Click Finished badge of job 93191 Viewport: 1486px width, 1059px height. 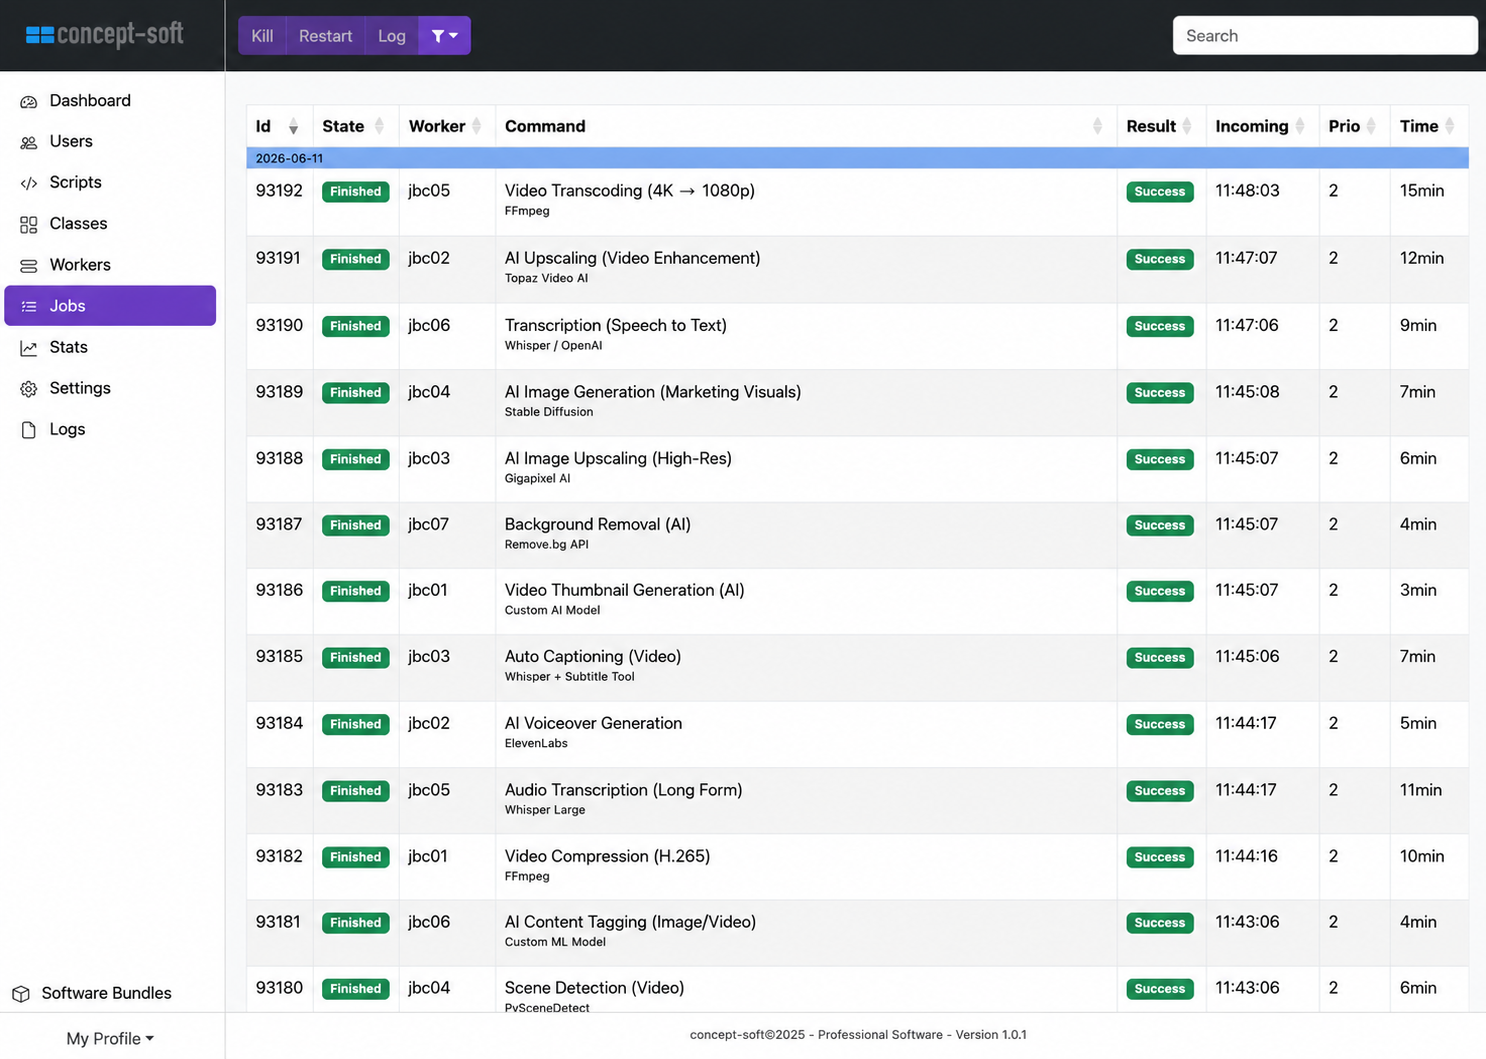coord(355,259)
